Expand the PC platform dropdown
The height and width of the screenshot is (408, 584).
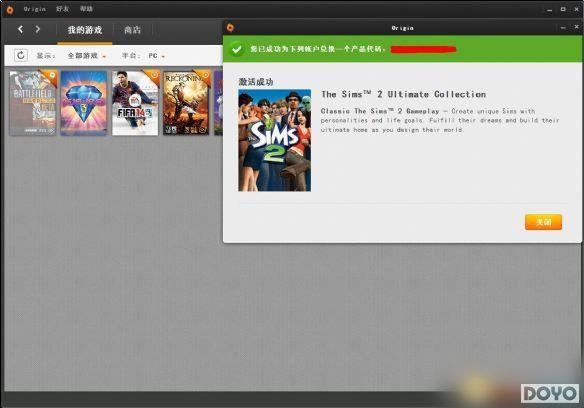[156, 56]
